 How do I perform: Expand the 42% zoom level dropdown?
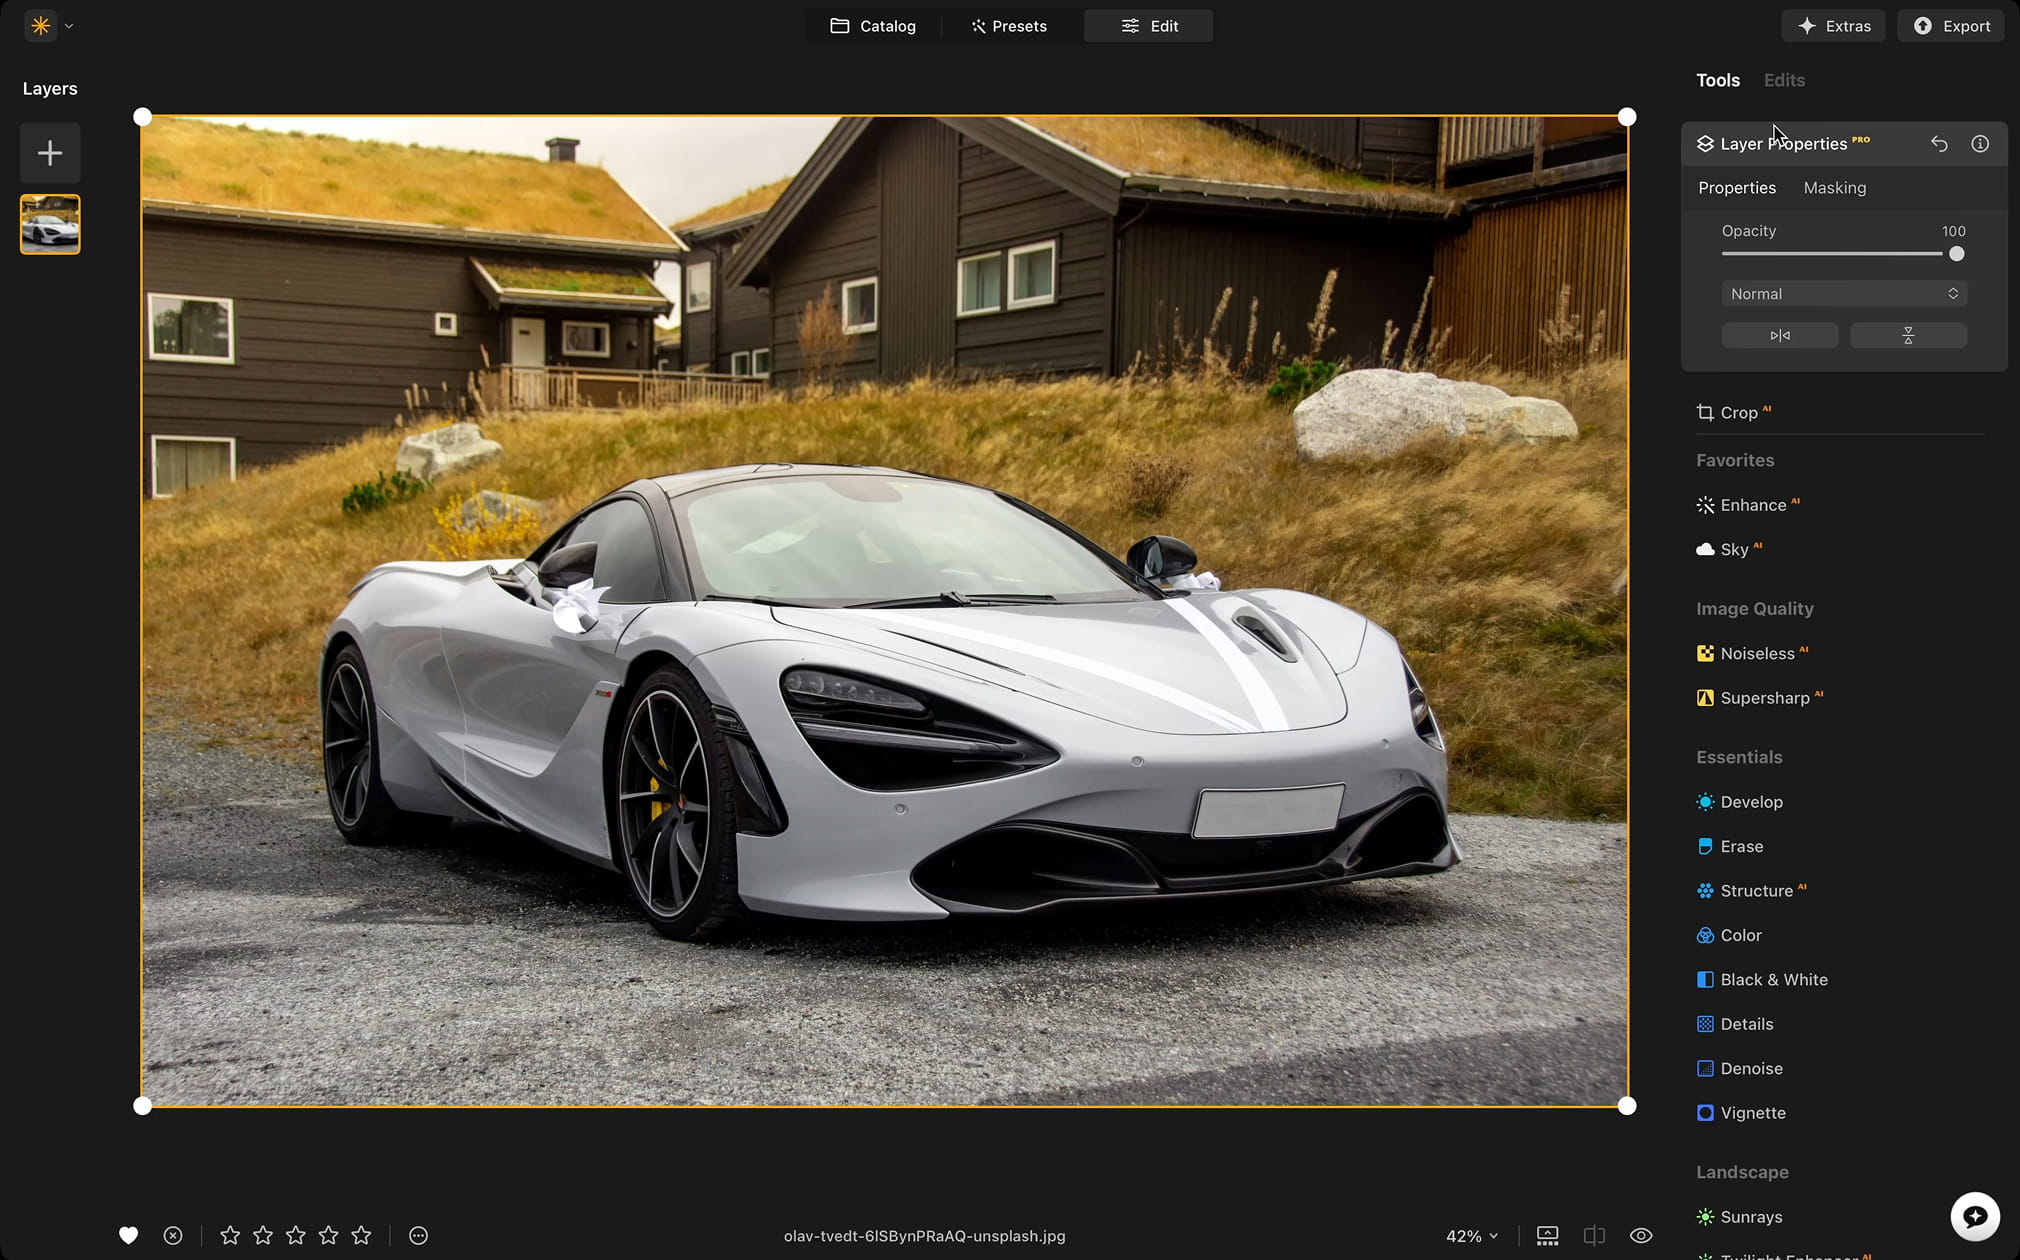pyautogui.click(x=1472, y=1236)
